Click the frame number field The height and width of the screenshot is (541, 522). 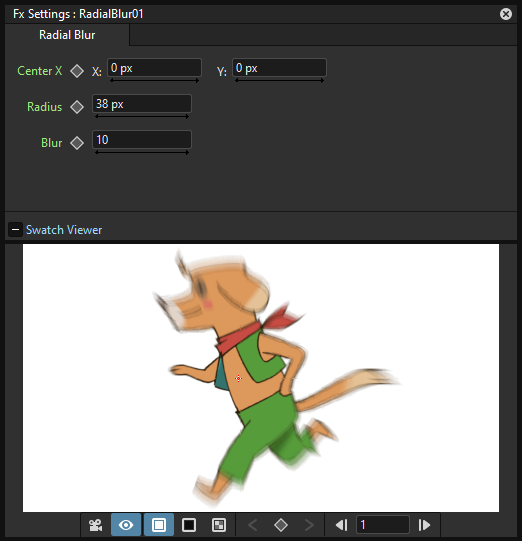[383, 525]
